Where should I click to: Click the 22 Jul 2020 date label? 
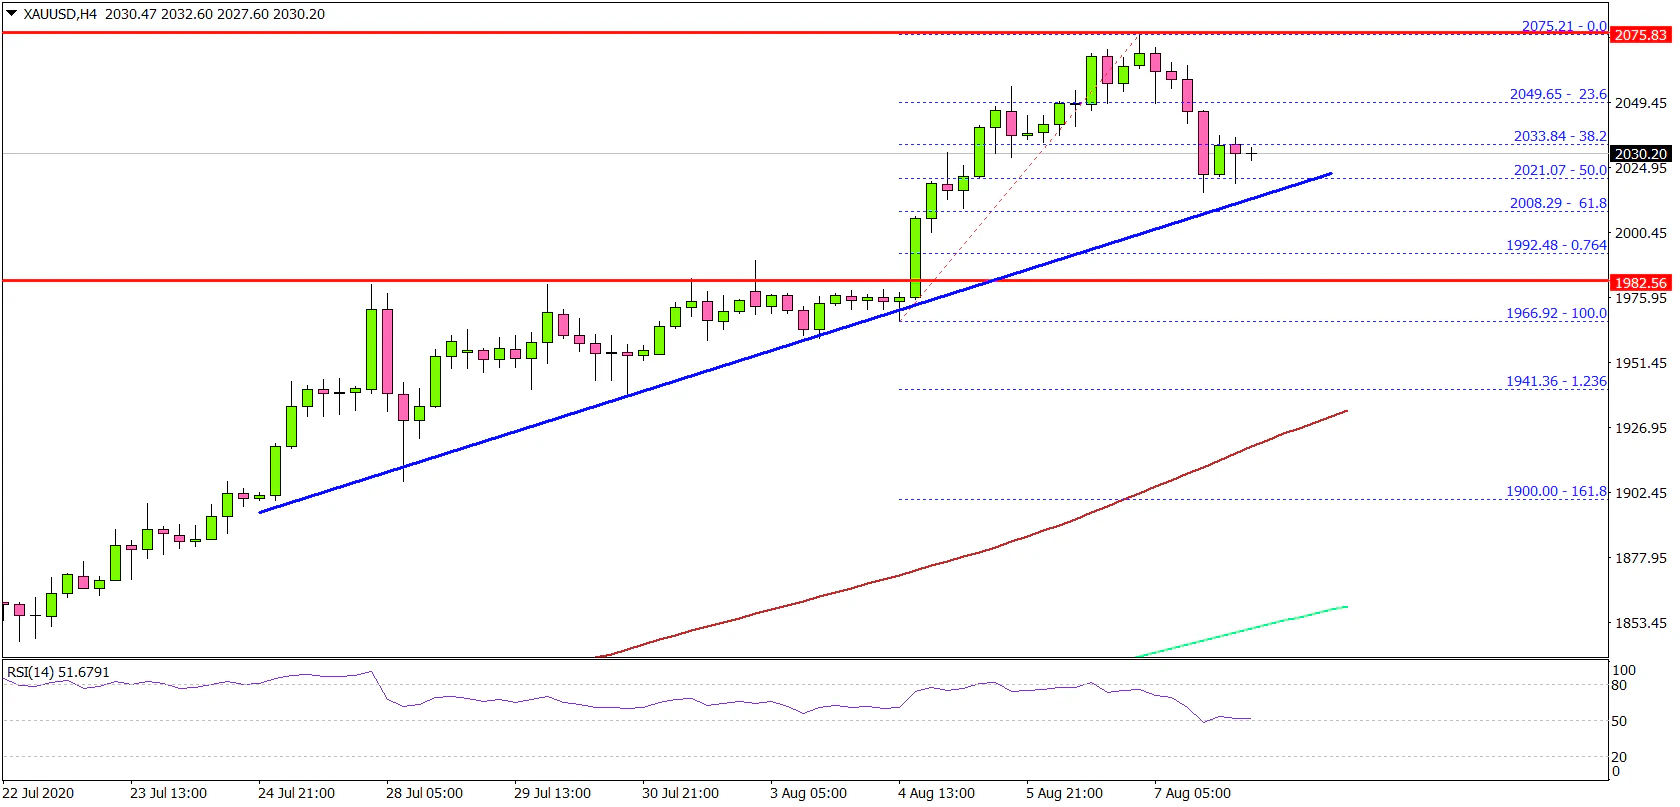[38, 793]
